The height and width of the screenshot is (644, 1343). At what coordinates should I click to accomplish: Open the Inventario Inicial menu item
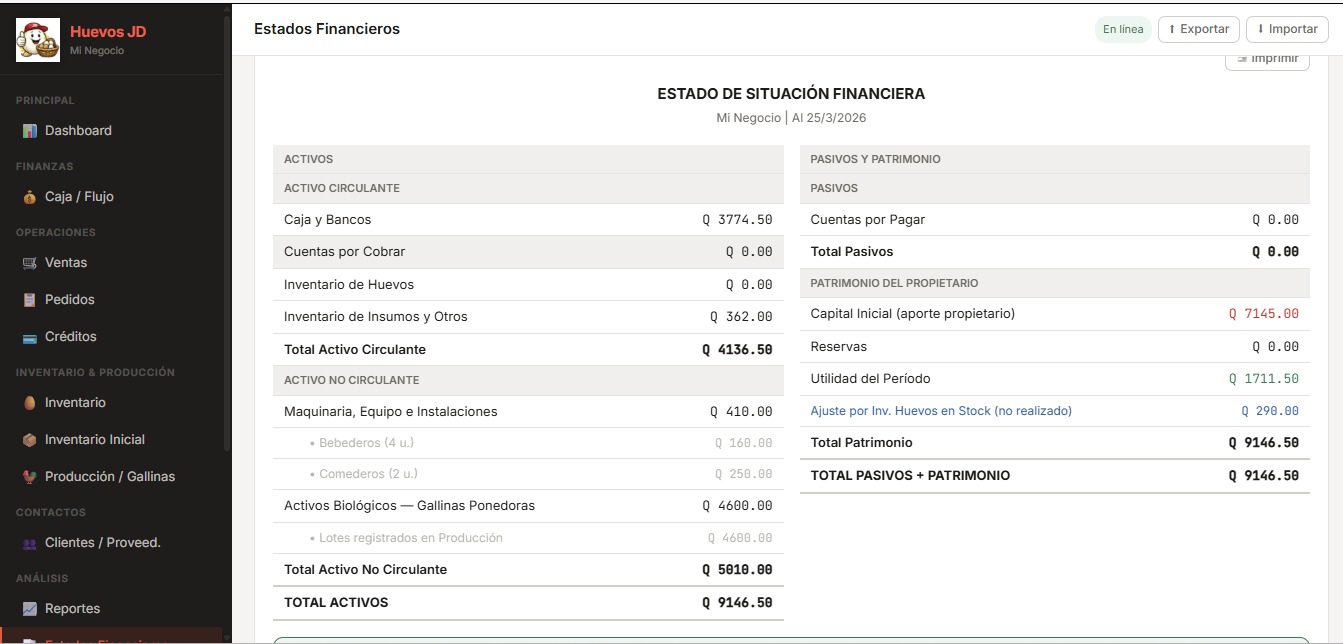[94, 440]
